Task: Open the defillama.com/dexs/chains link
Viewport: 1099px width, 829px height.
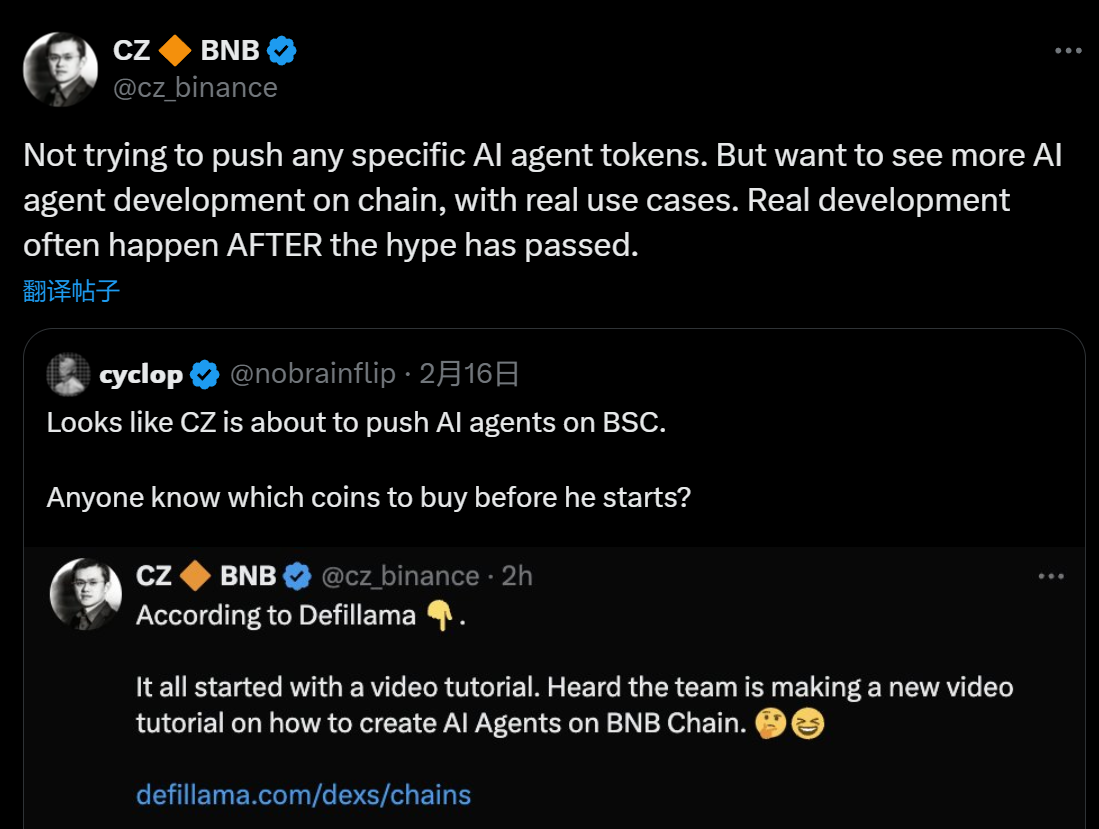Action: pyautogui.click(x=302, y=794)
